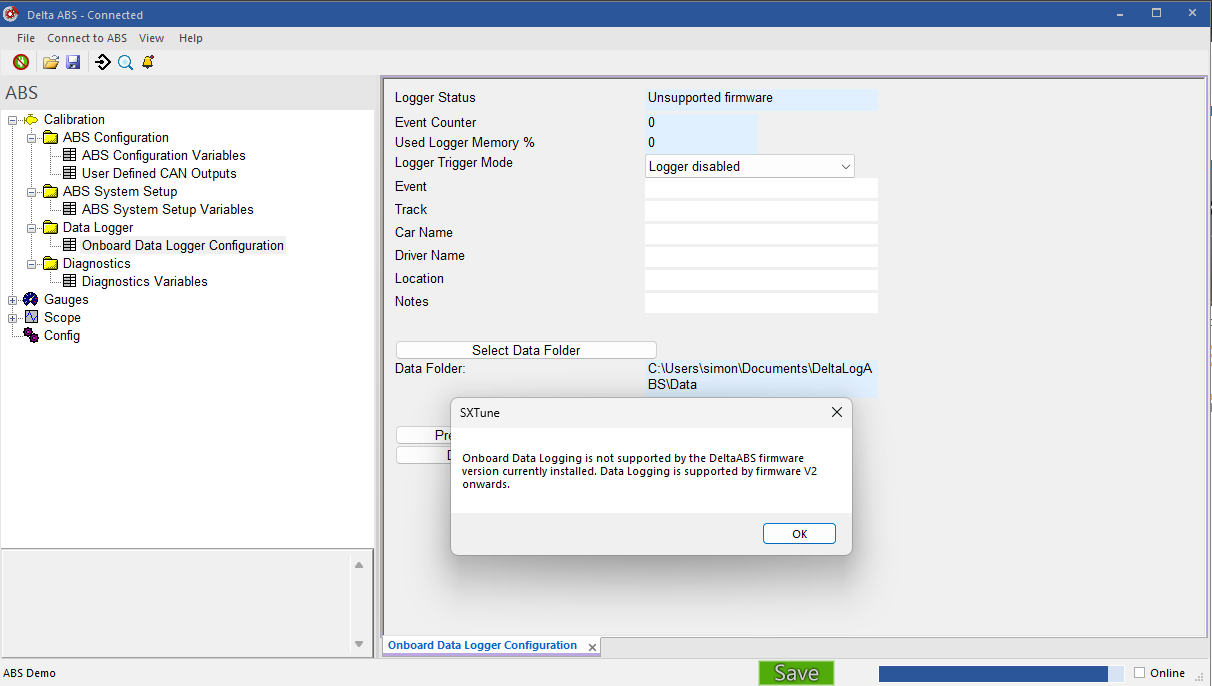Viewport: 1212px width, 686px height.
Task: Collapse the ABS Configuration folder
Action: point(32,138)
